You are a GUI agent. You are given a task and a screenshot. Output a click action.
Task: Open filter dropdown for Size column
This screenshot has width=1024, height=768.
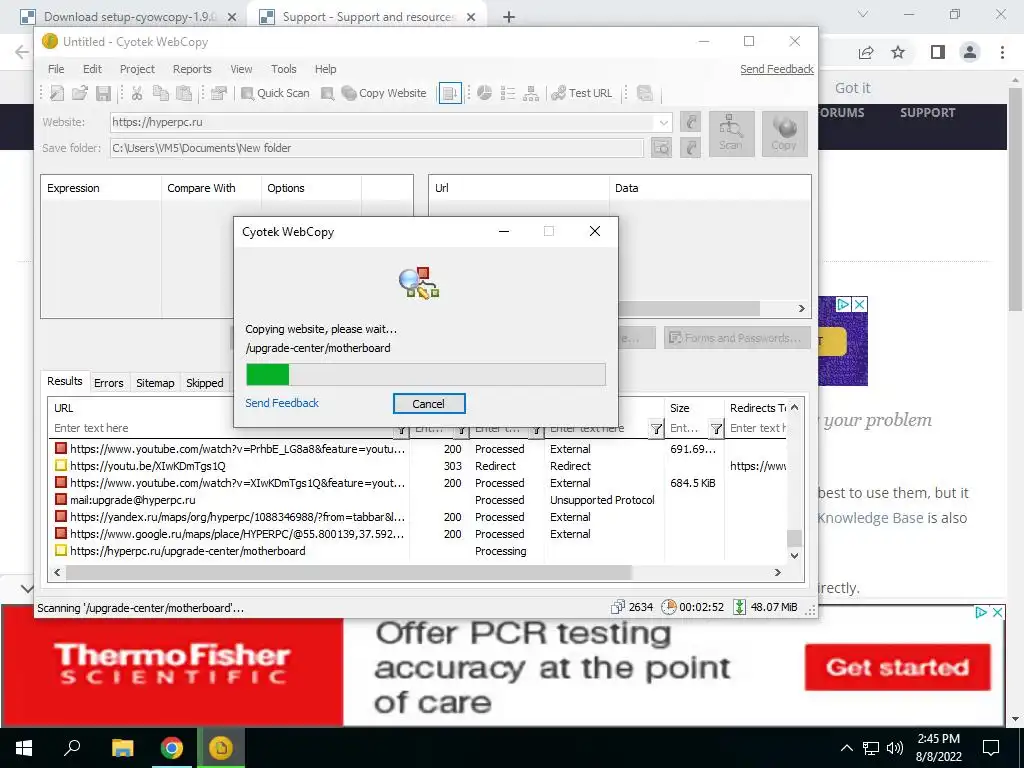[716, 428]
